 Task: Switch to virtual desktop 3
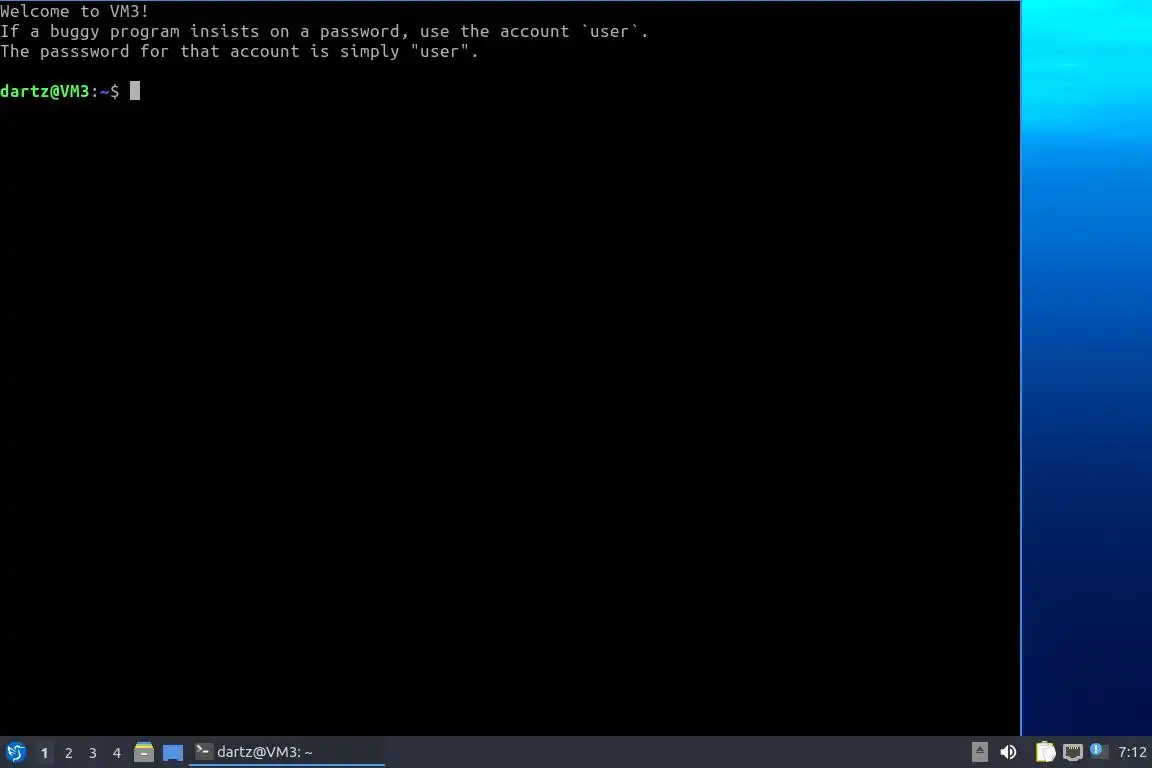click(x=93, y=753)
